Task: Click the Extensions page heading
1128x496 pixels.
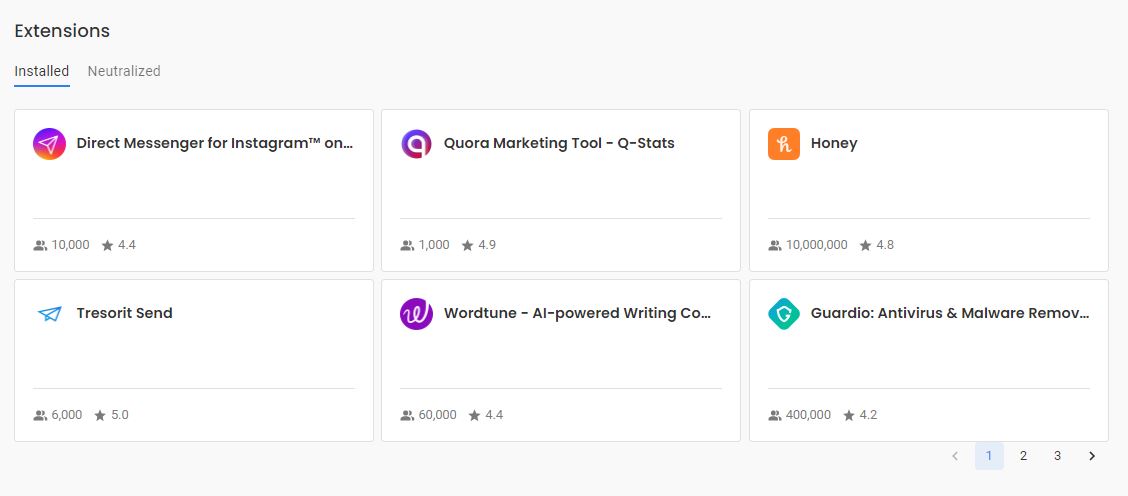Action: point(62,31)
